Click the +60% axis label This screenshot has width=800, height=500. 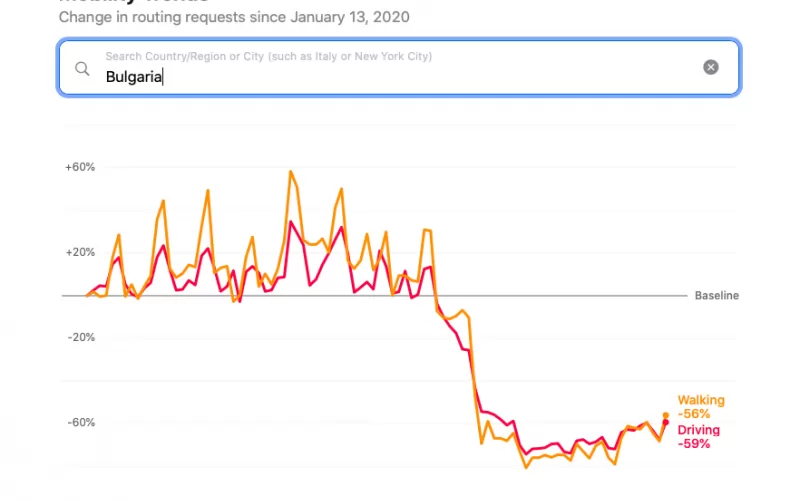click(x=80, y=167)
